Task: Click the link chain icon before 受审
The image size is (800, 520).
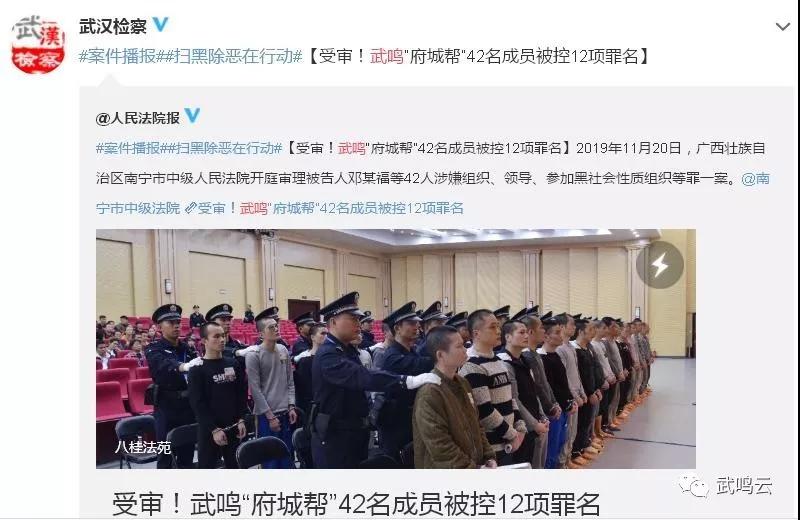Action: tap(190, 208)
